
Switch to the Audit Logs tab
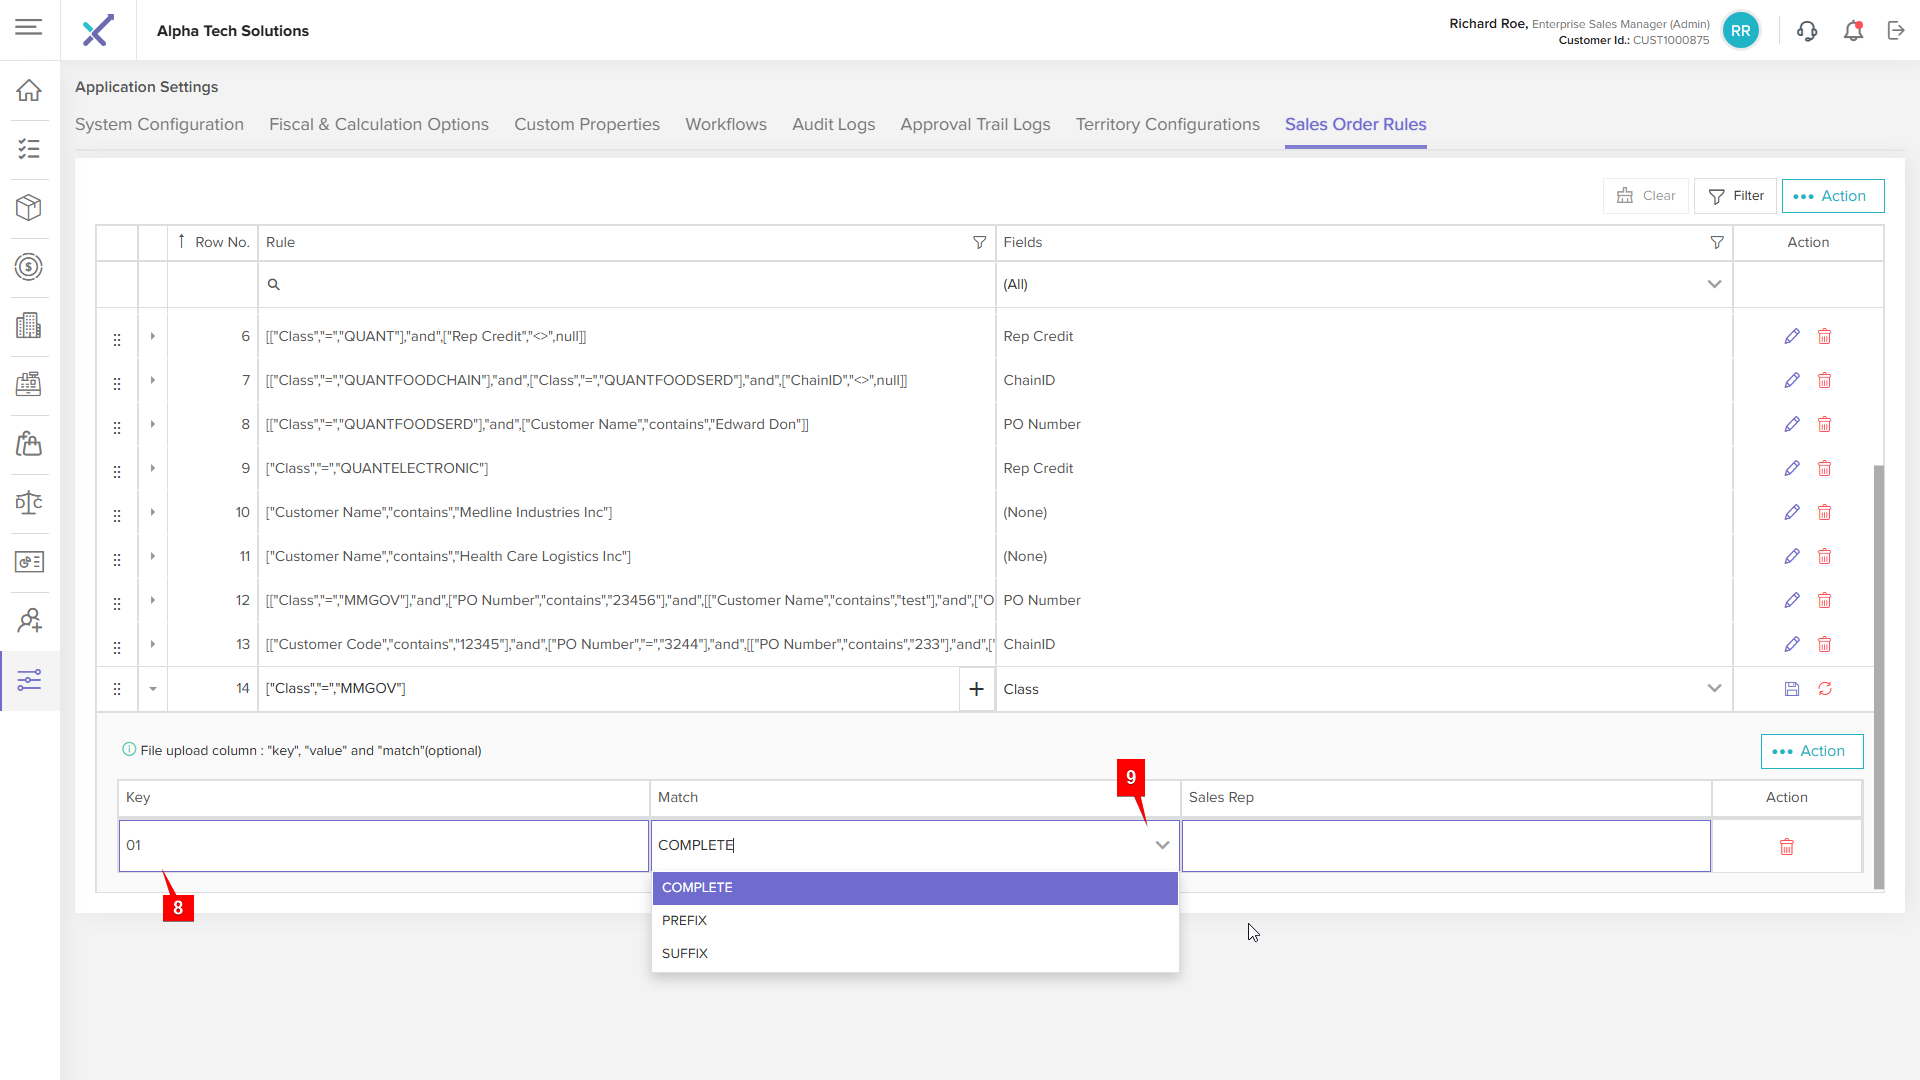tap(833, 125)
